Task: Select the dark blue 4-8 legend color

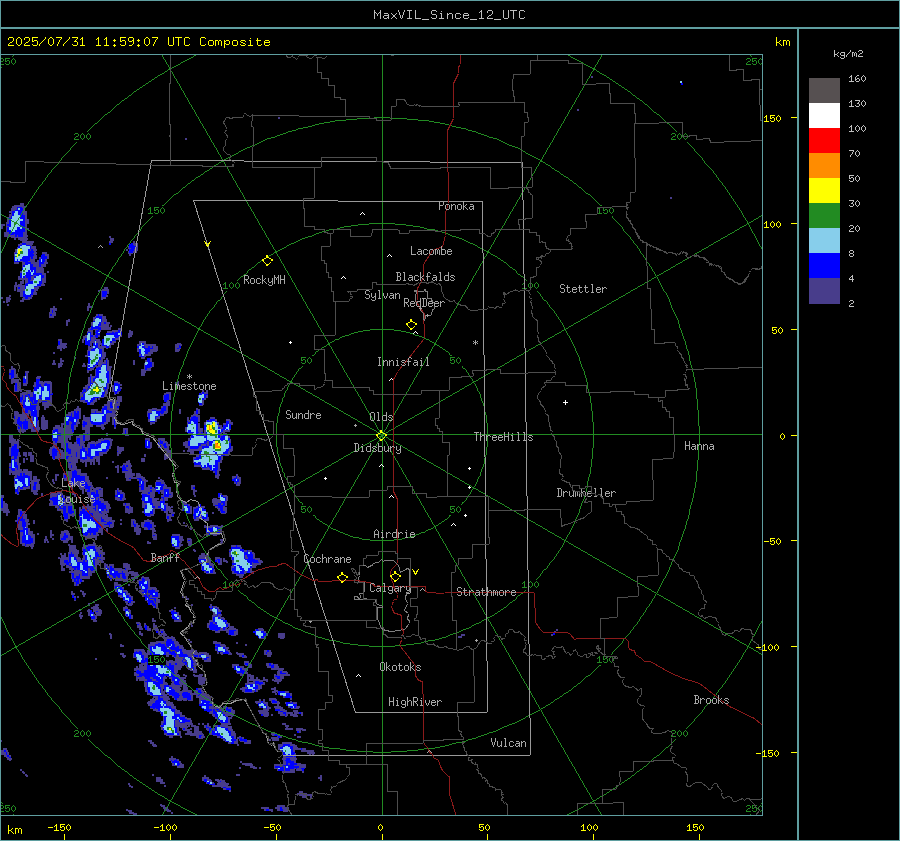Action: pos(824,266)
